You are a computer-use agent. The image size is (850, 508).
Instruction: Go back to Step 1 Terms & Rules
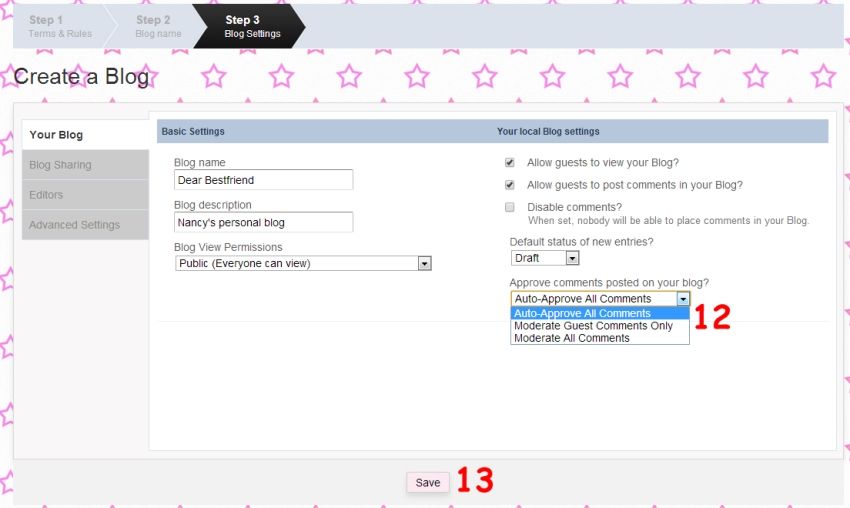[x=60, y=26]
